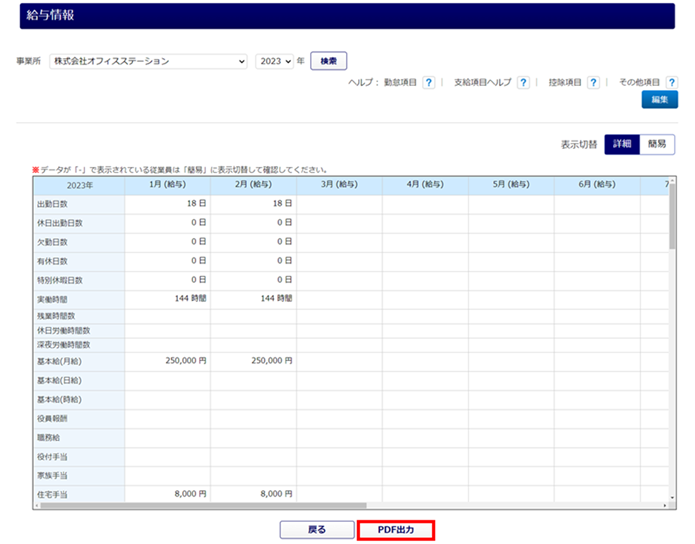Viewport: 695px width, 544px height.
Task: Open help icon for 勤怠項目
Action: click(428, 83)
